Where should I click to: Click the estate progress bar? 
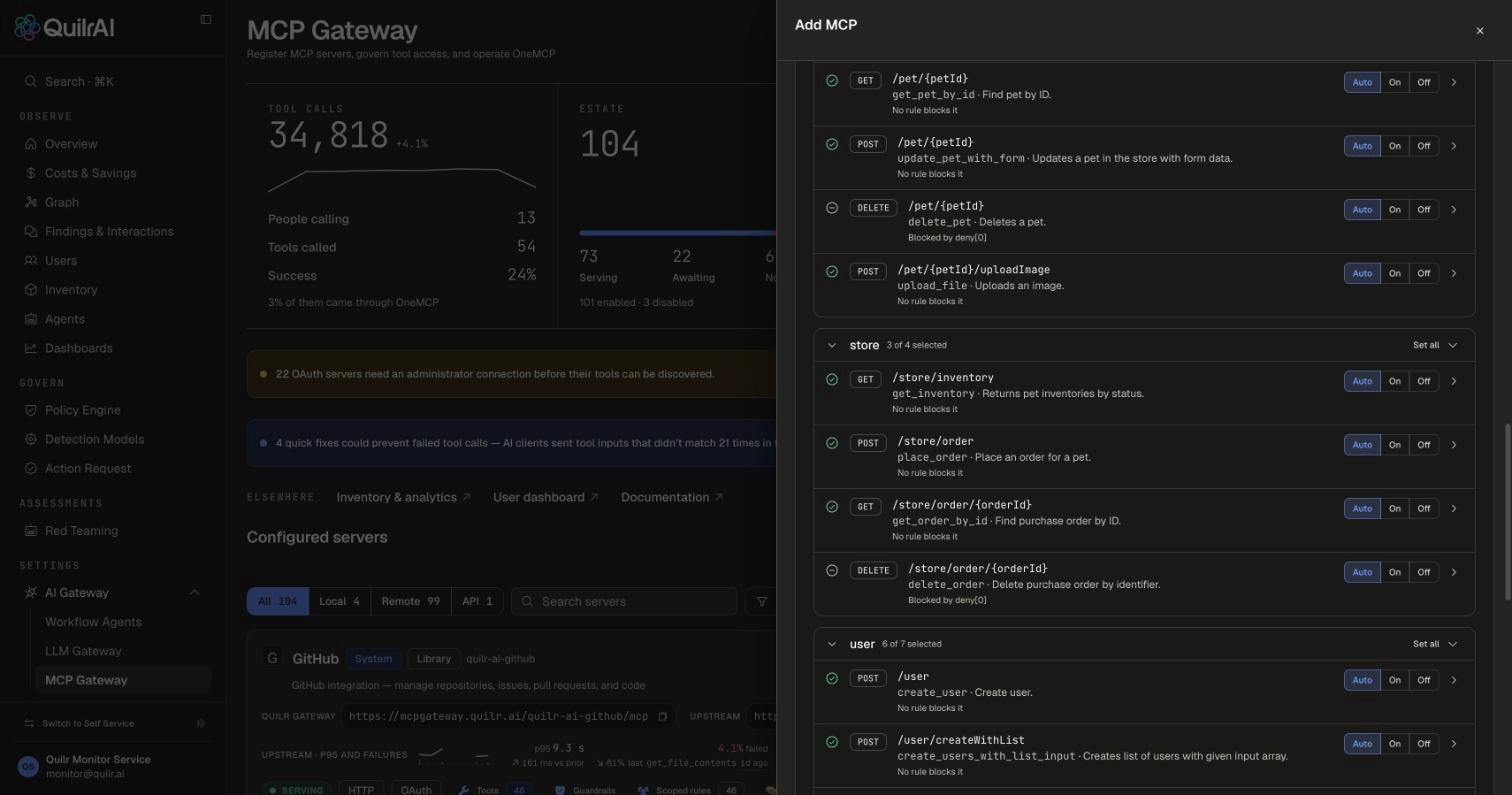point(678,233)
